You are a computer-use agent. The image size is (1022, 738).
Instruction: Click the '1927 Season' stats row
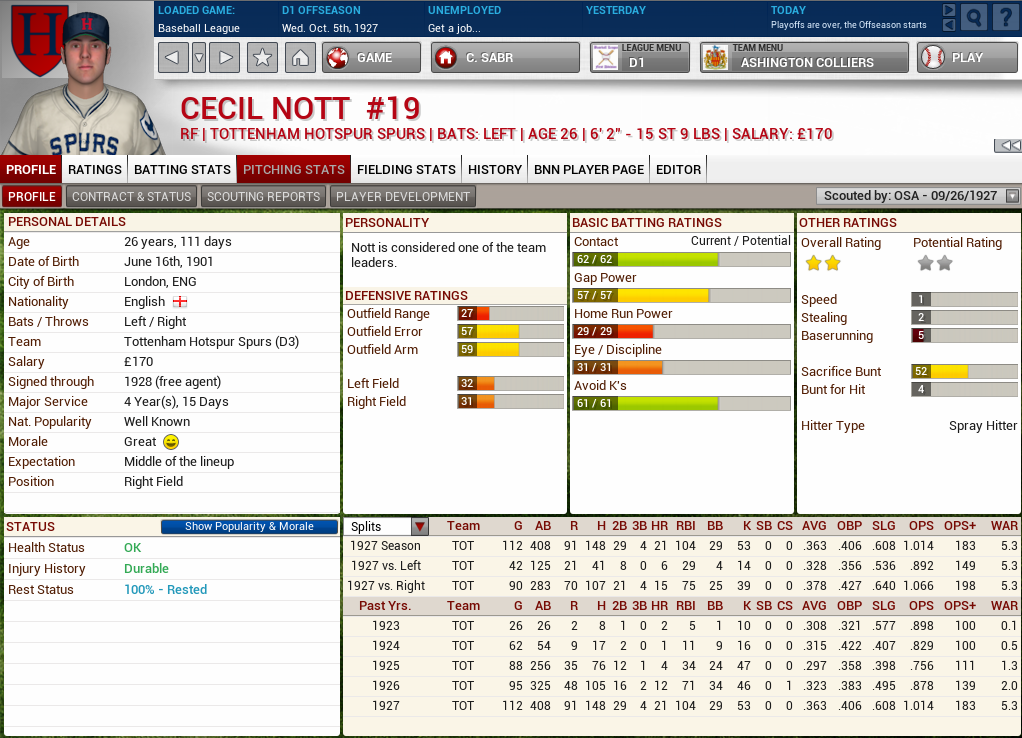tap(682, 546)
